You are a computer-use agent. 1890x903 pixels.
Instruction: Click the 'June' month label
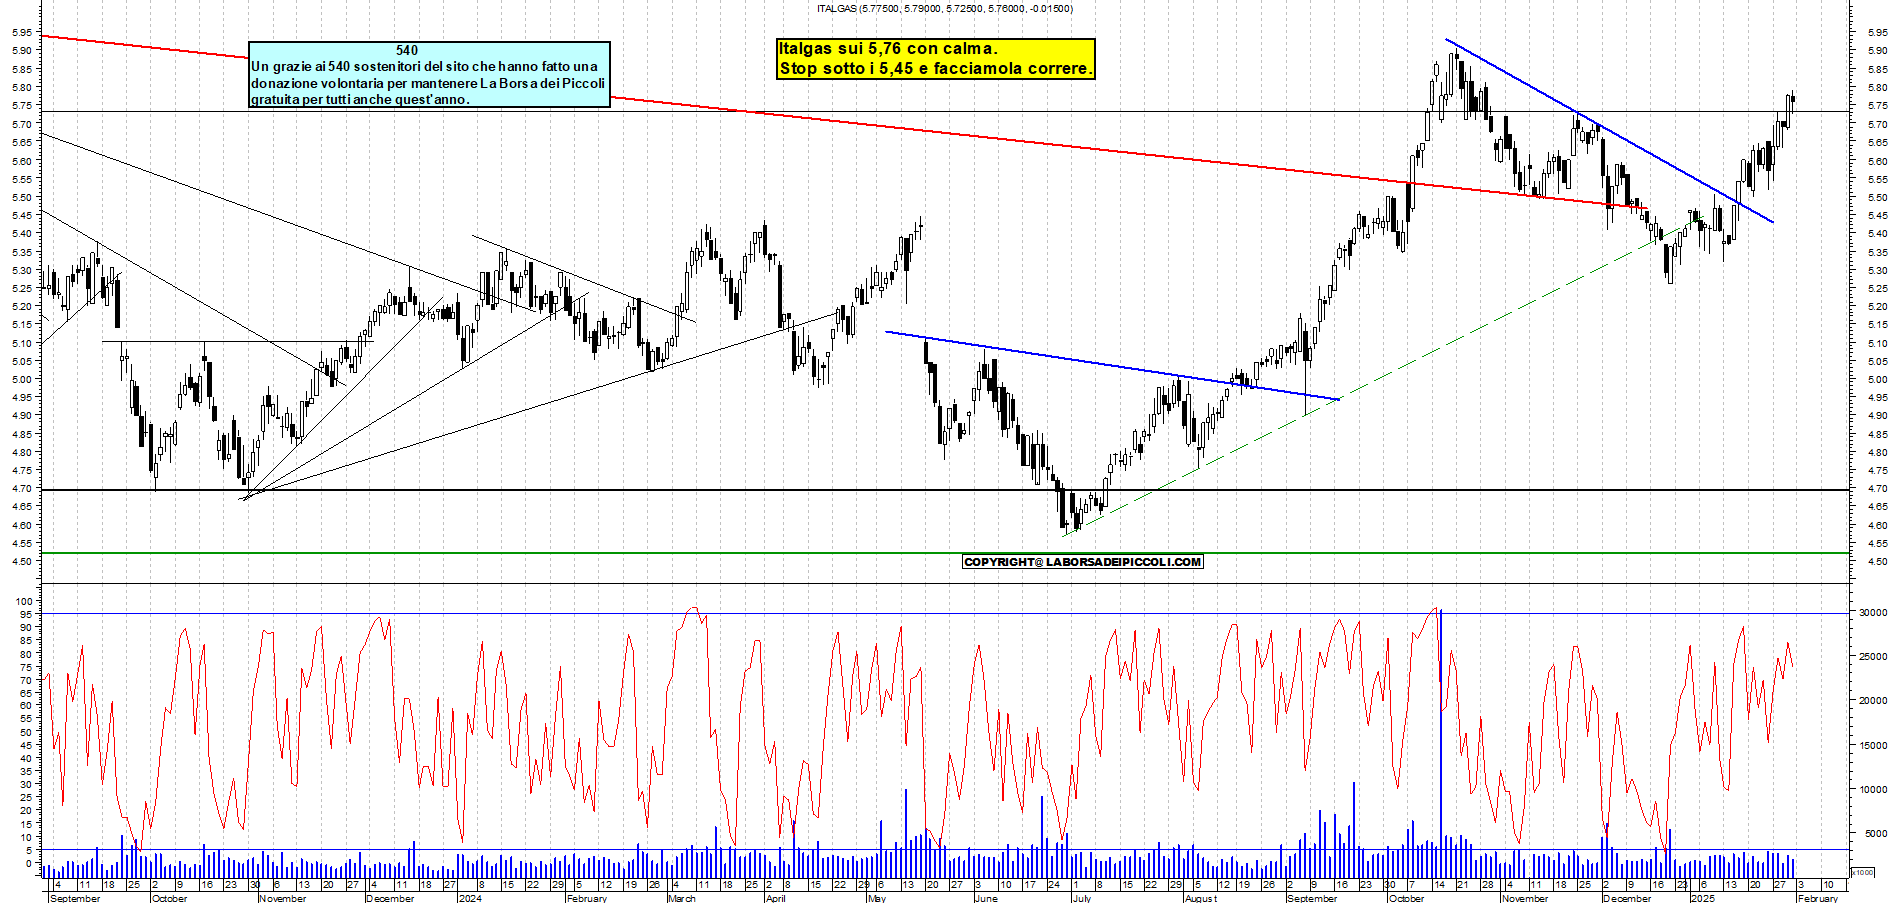click(986, 898)
